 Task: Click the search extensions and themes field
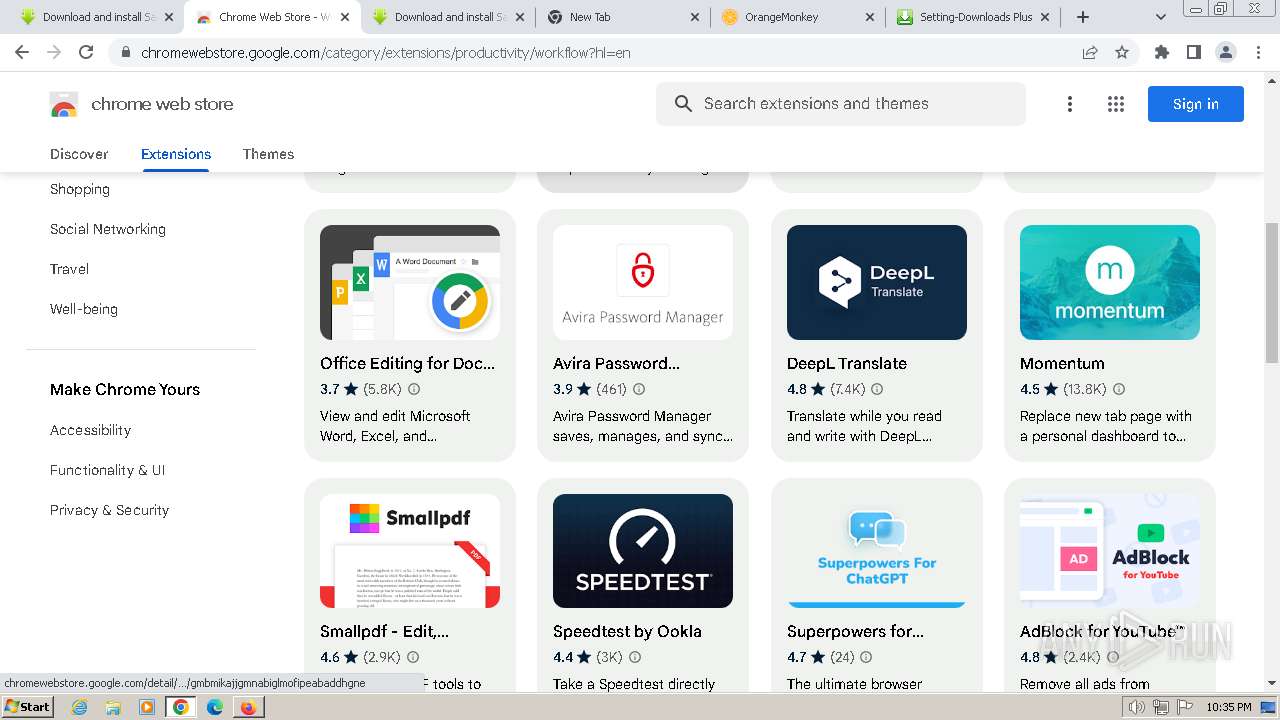tap(841, 104)
